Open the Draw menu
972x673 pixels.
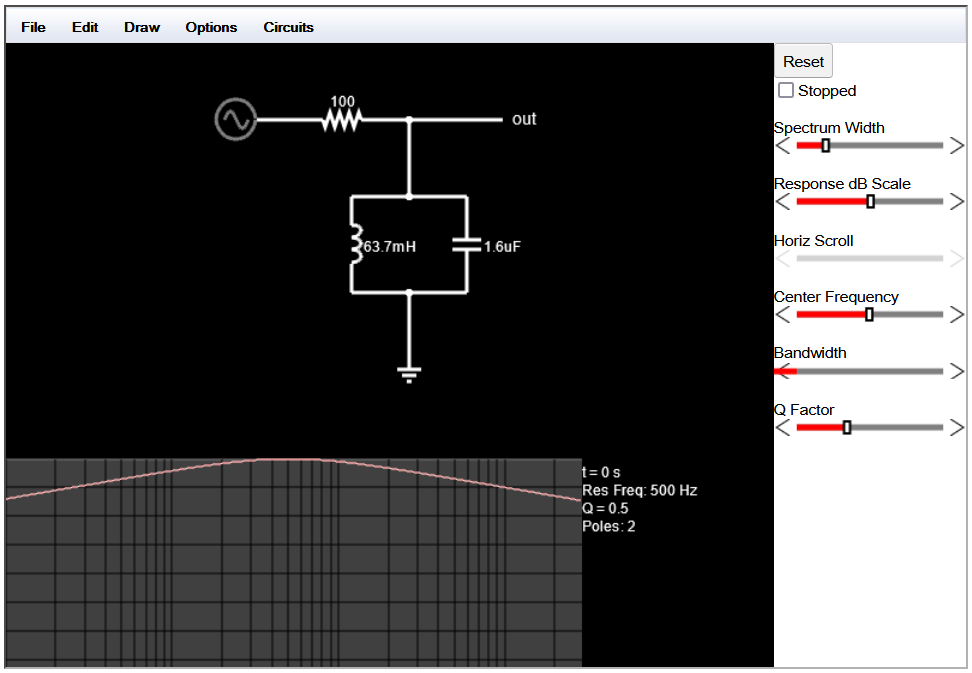coord(142,27)
